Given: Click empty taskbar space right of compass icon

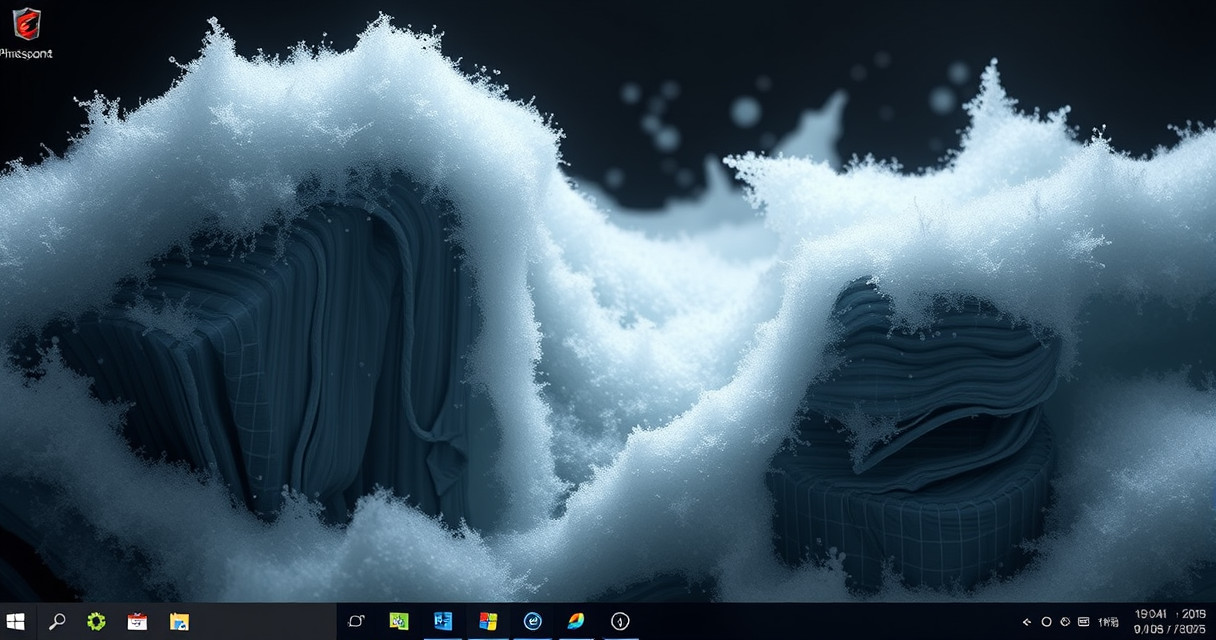Looking at the screenshot, I should coord(820,621).
